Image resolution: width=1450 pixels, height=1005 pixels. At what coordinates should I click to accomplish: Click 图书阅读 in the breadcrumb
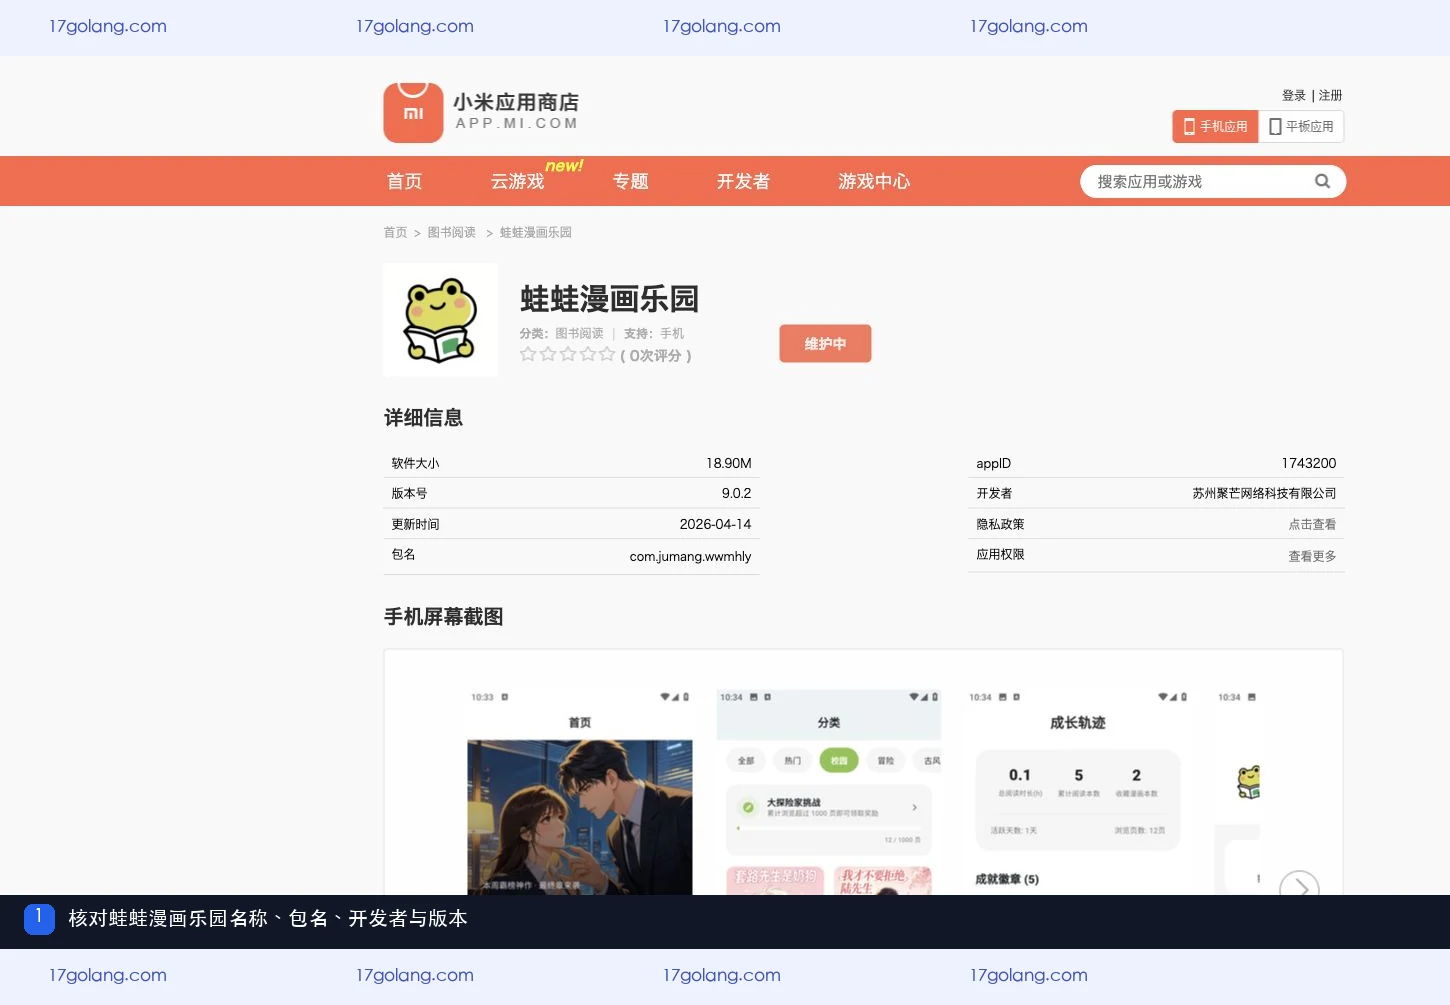[x=451, y=232]
